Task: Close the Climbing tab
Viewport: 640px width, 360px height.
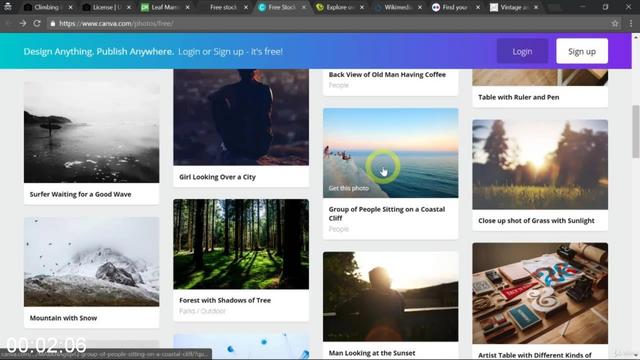Action: [x=70, y=7]
